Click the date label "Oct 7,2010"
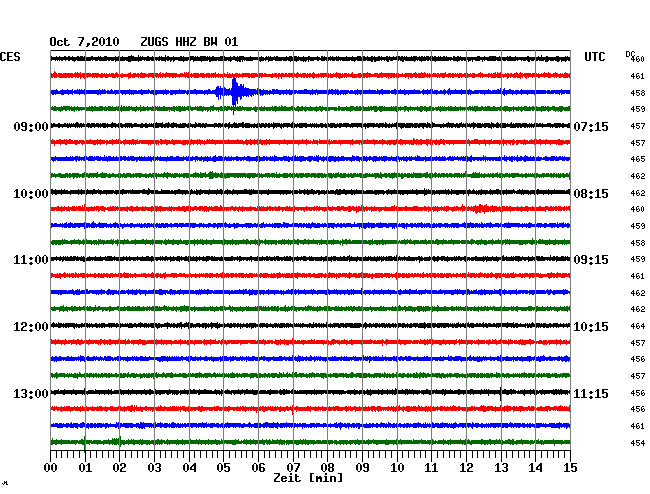Screen dimensions: 650x494 pos(84,42)
